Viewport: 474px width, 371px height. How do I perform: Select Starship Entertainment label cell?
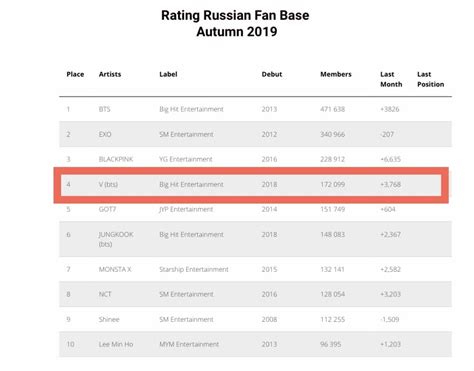pyautogui.click(x=194, y=269)
